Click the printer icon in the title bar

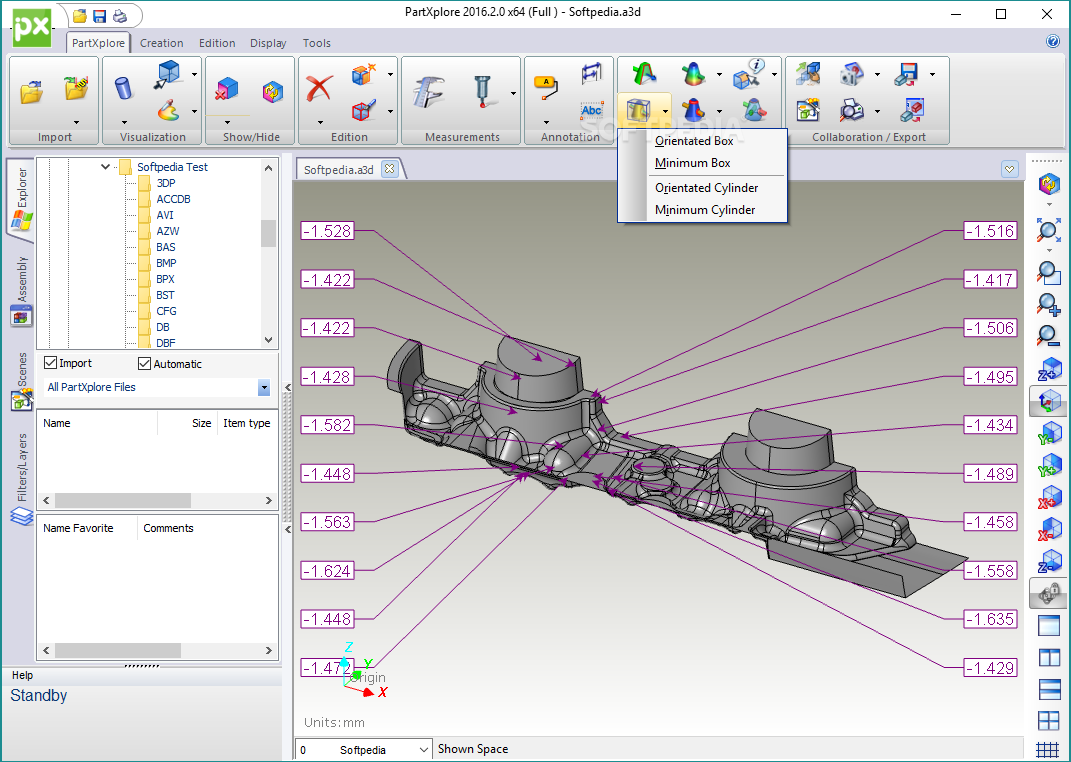click(120, 16)
